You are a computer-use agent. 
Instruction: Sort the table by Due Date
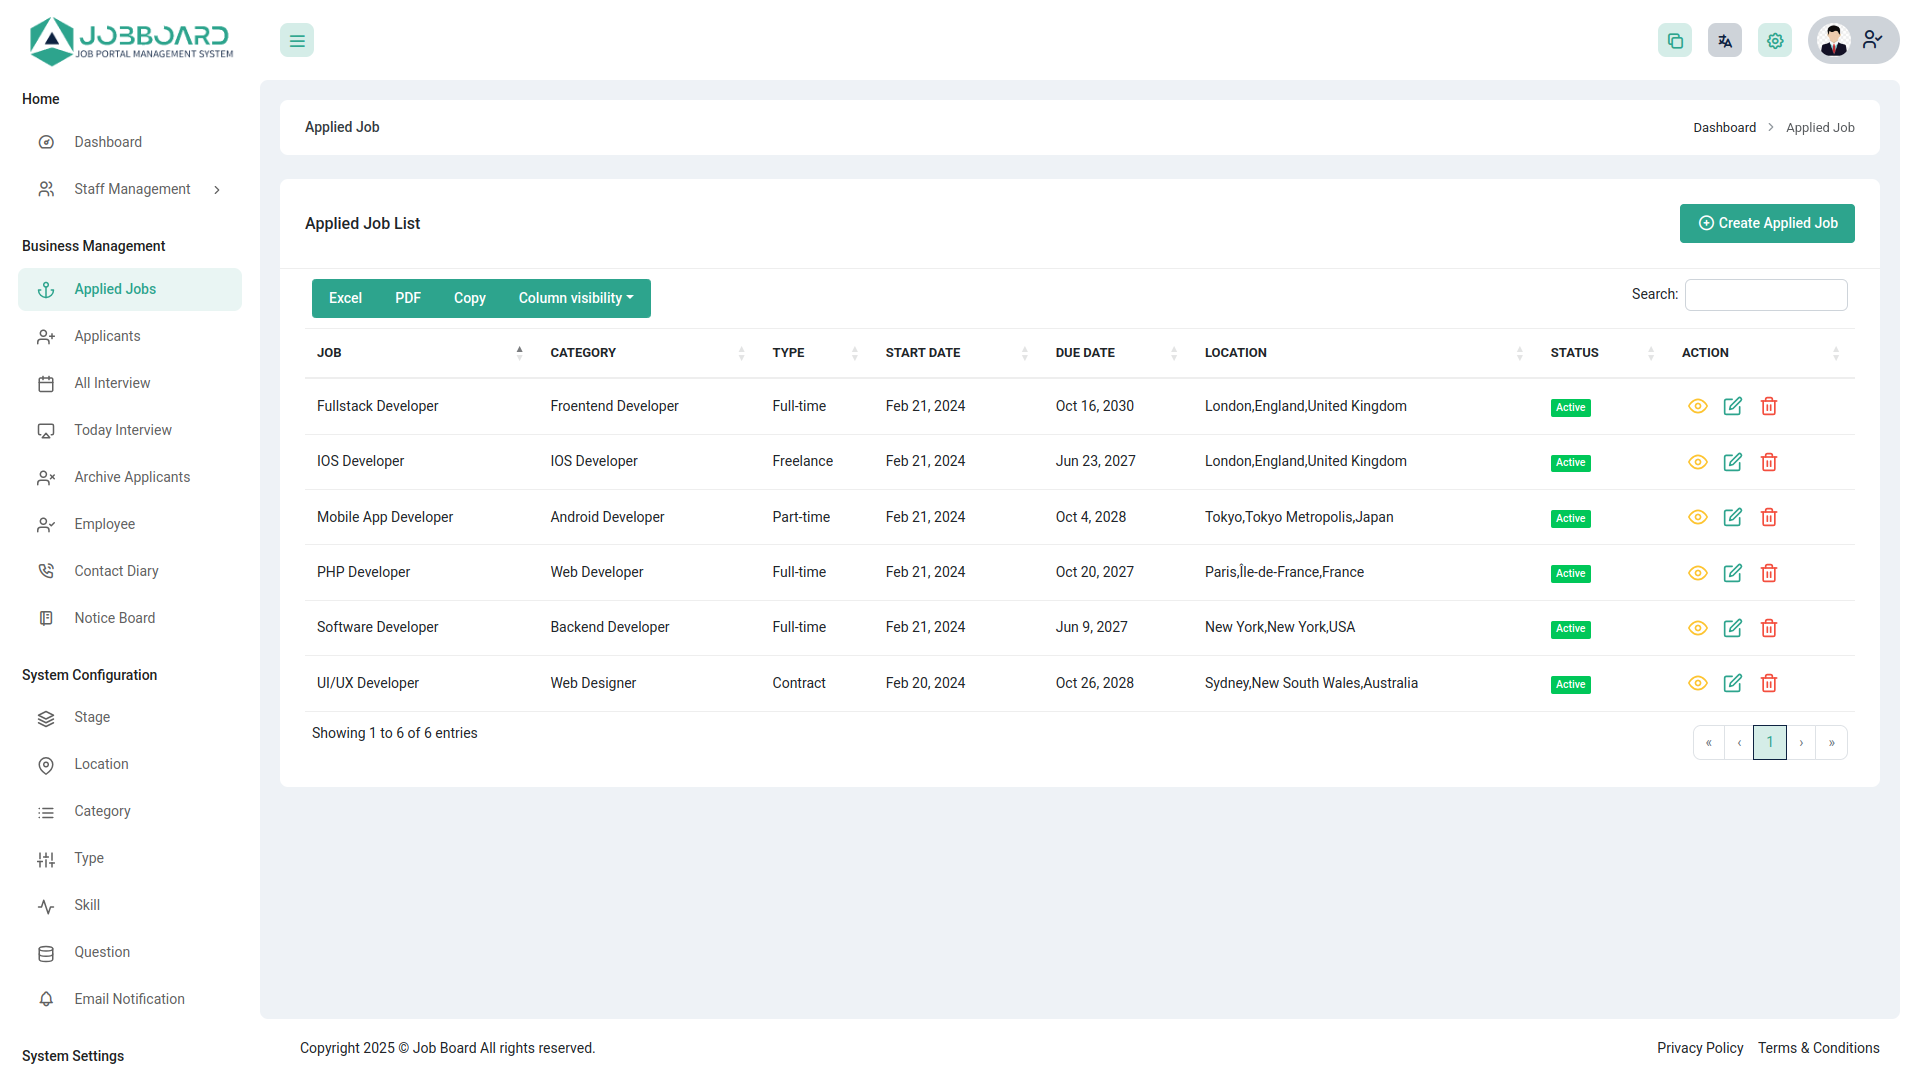pos(1085,352)
